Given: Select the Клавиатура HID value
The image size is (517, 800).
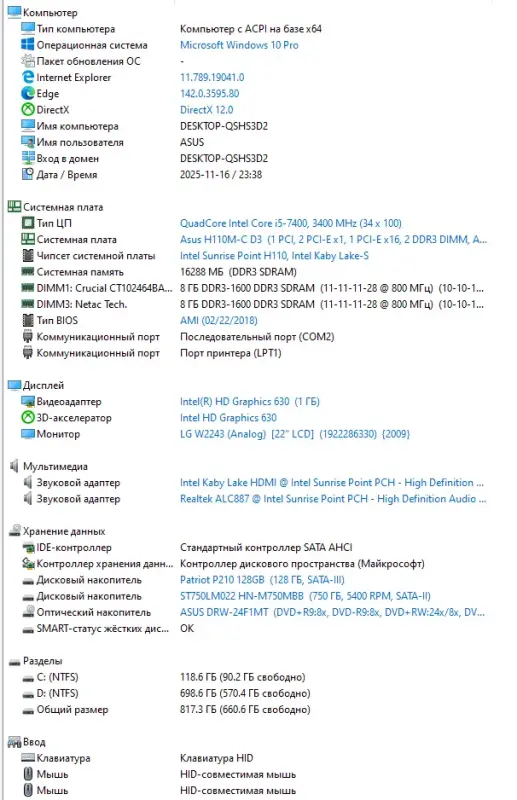Looking at the screenshot, I should pos(216,758).
